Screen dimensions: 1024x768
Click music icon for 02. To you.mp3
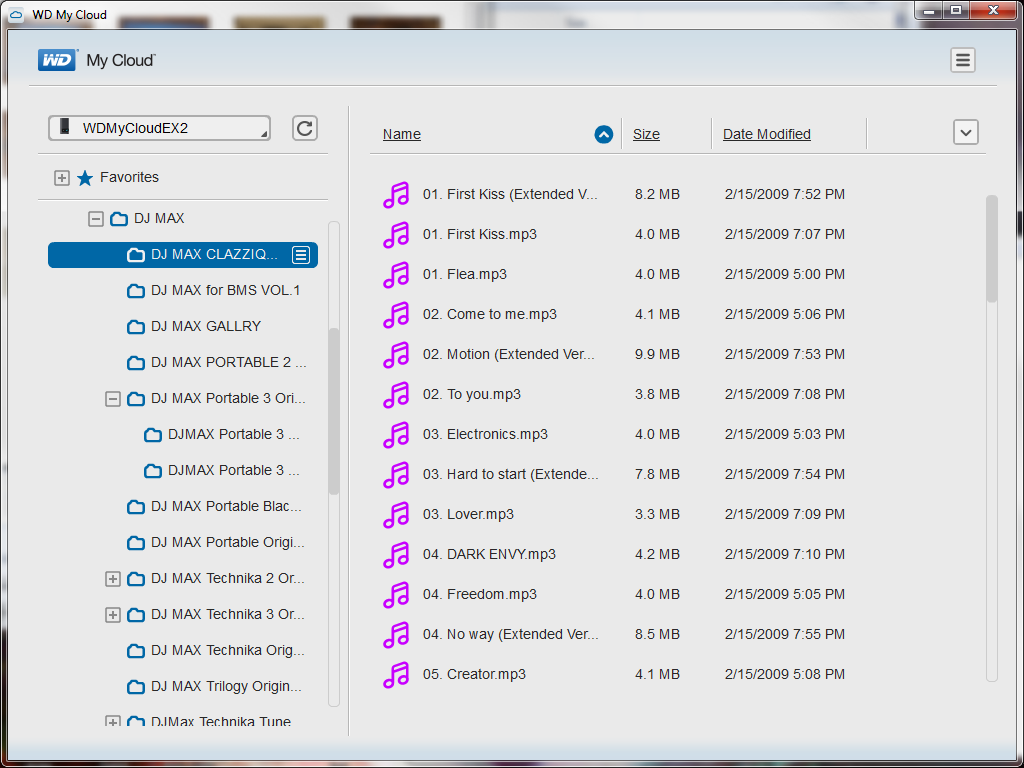[x=396, y=394]
